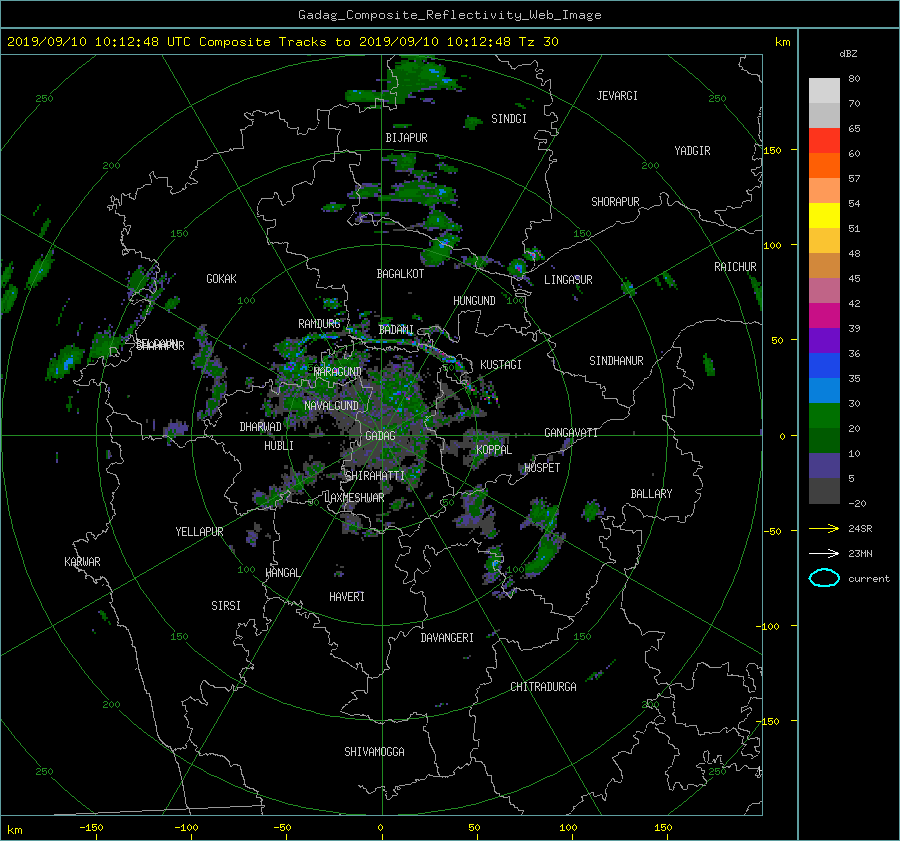Click the GADAG radar center label
Screen dimensions: 900x841
coord(380,436)
